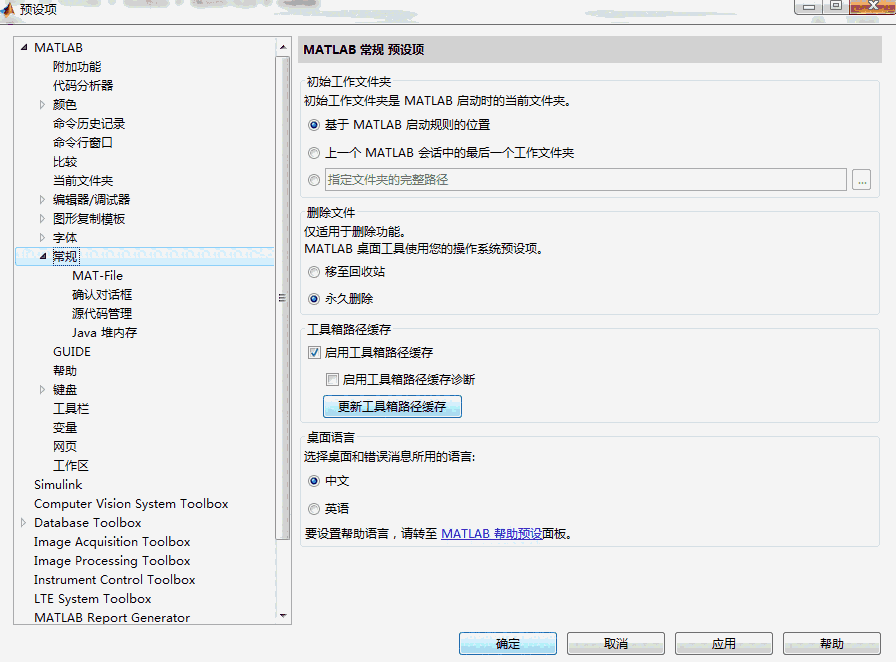896x662 pixels.
Task: Select 工具栏 in the tree
Action: pos(71,409)
